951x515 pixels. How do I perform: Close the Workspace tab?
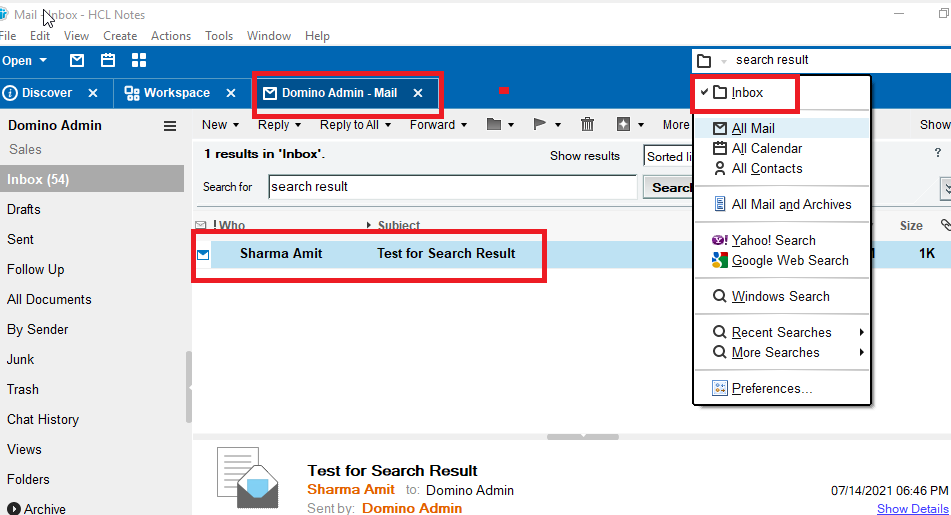pyautogui.click(x=231, y=93)
